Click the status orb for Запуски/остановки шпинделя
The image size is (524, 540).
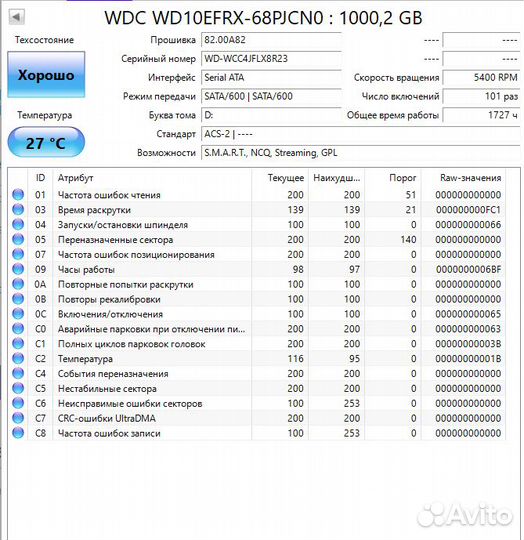(x=18, y=225)
